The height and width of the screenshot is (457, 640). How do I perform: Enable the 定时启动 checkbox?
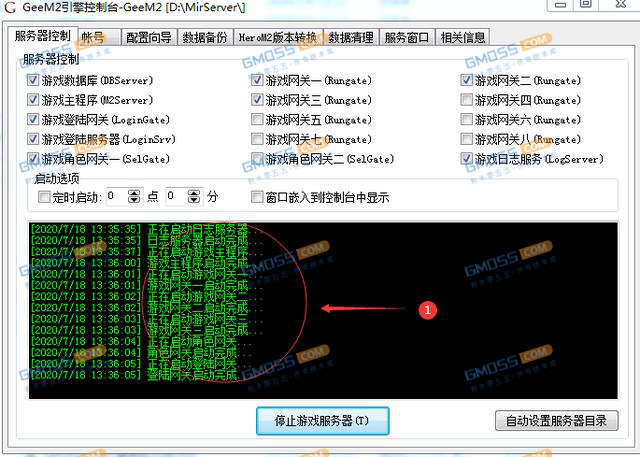44,197
